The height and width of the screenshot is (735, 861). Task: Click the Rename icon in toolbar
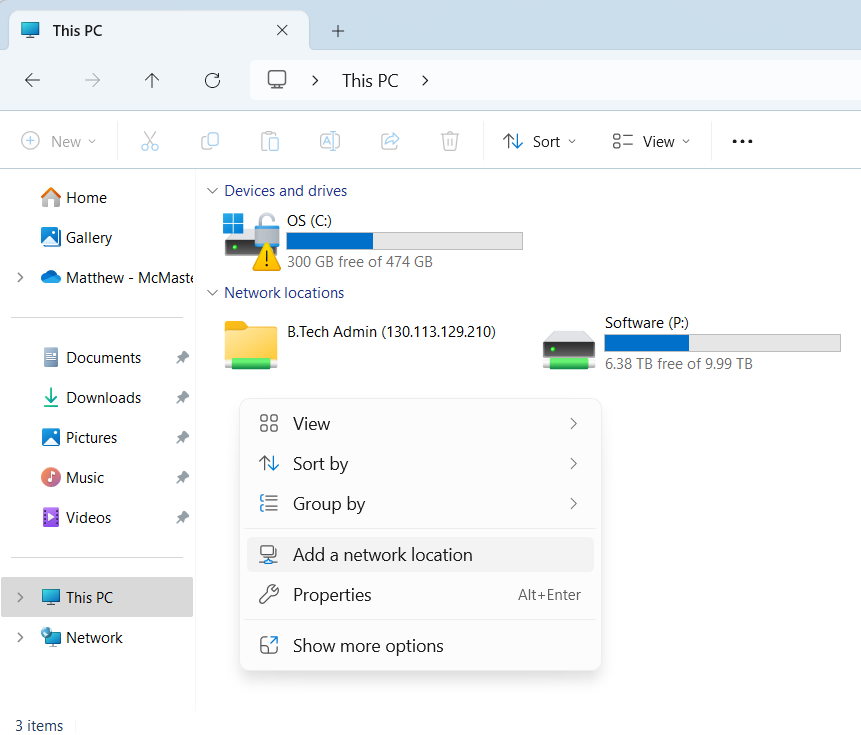coord(330,141)
